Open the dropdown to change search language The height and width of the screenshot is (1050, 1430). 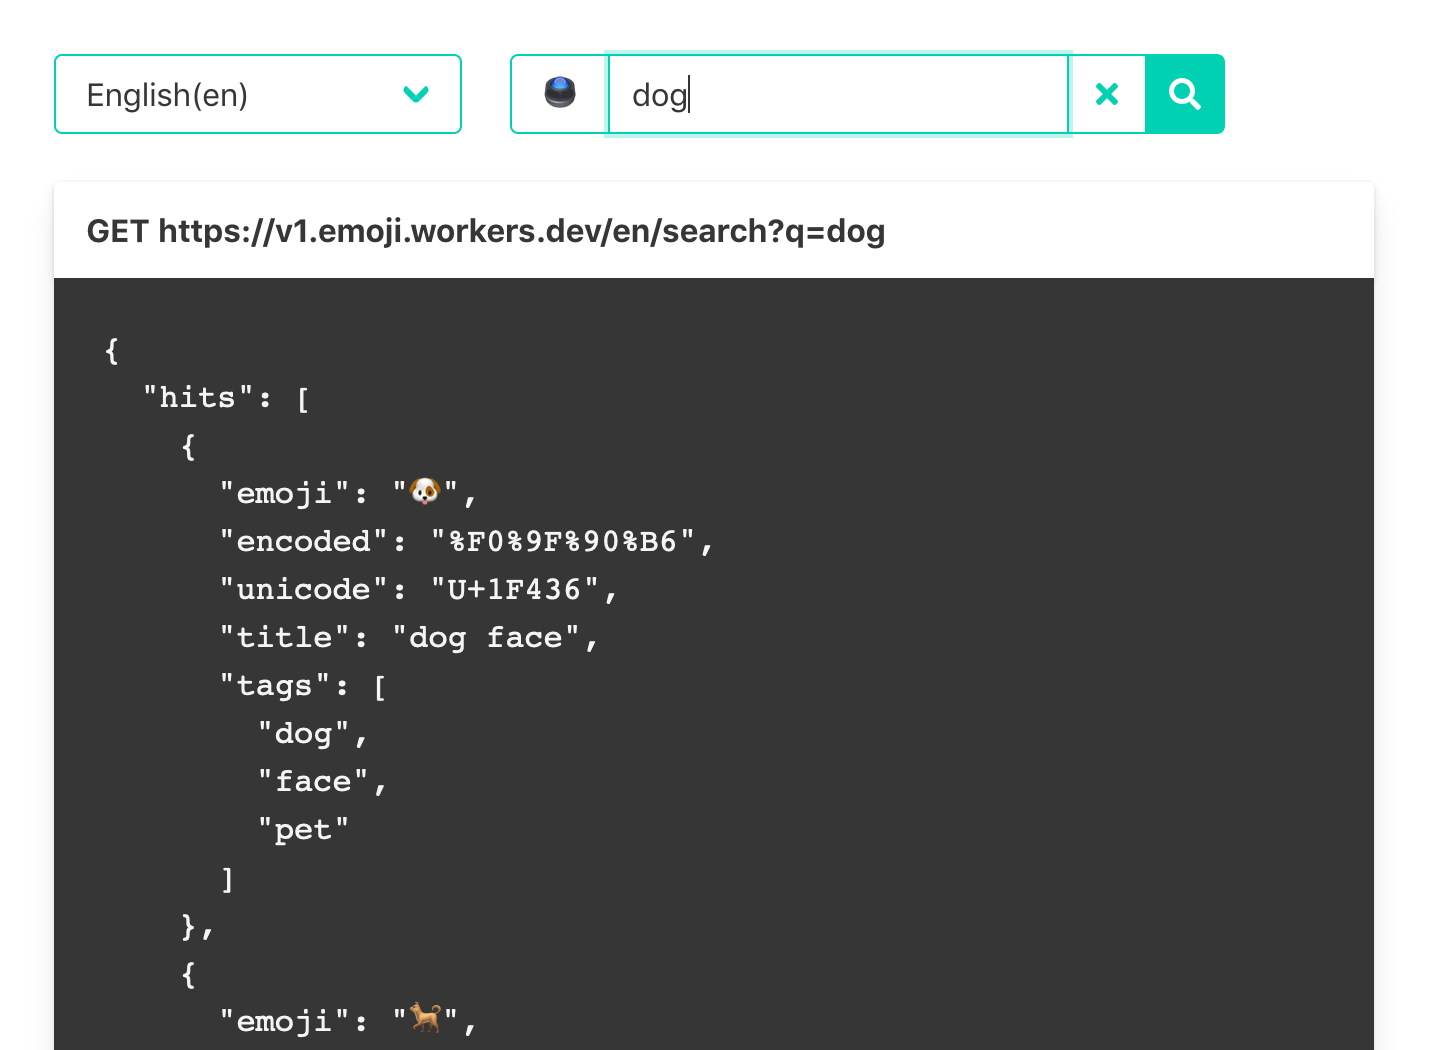point(257,93)
